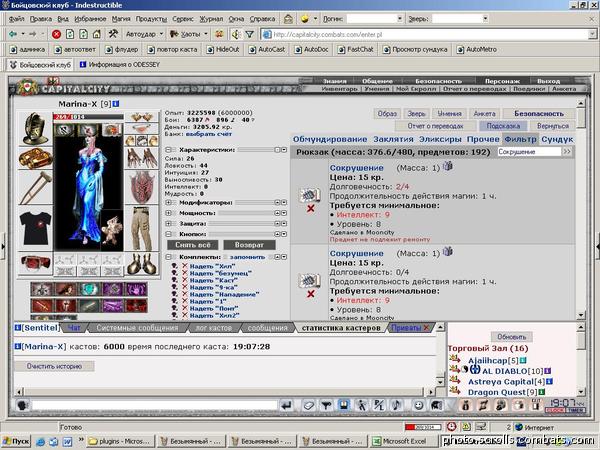600x450 pixels.
Task: Click the funnel filter toolbar icon
Action: click(x=249, y=34)
